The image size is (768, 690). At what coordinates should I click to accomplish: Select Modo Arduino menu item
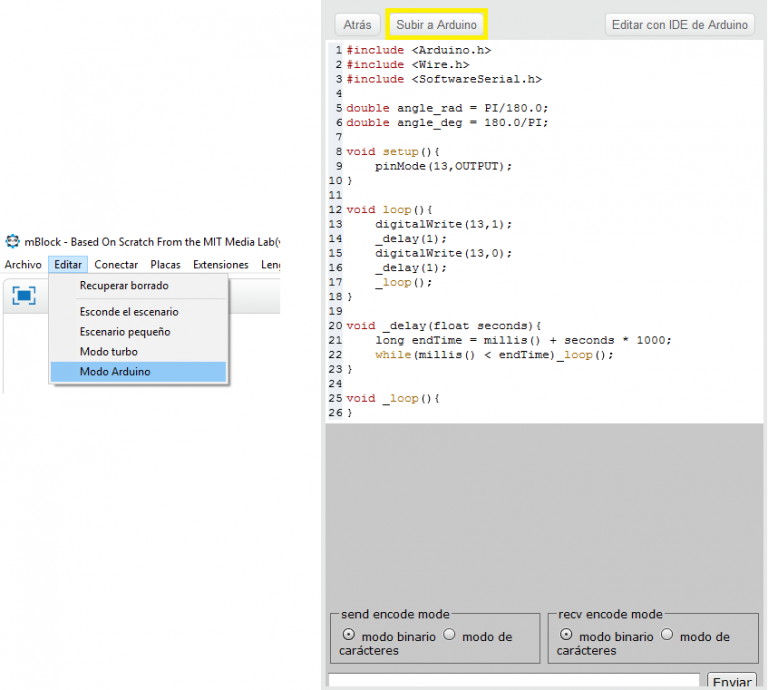point(115,372)
